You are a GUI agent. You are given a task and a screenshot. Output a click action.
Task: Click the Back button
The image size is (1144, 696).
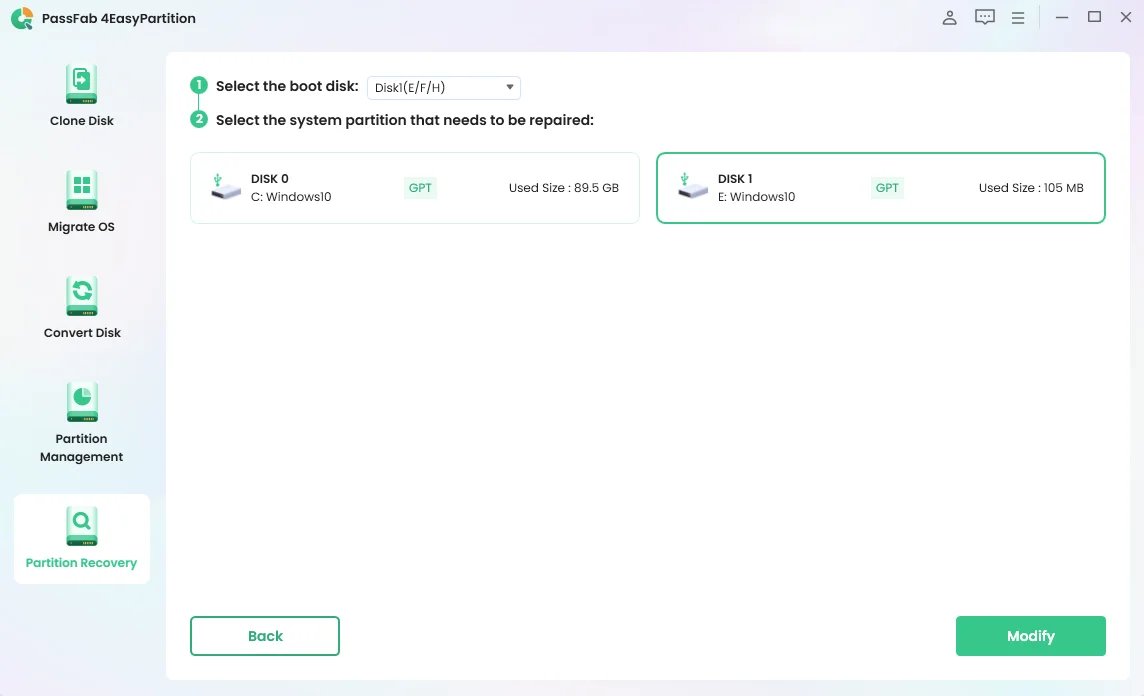coord(265,636)
